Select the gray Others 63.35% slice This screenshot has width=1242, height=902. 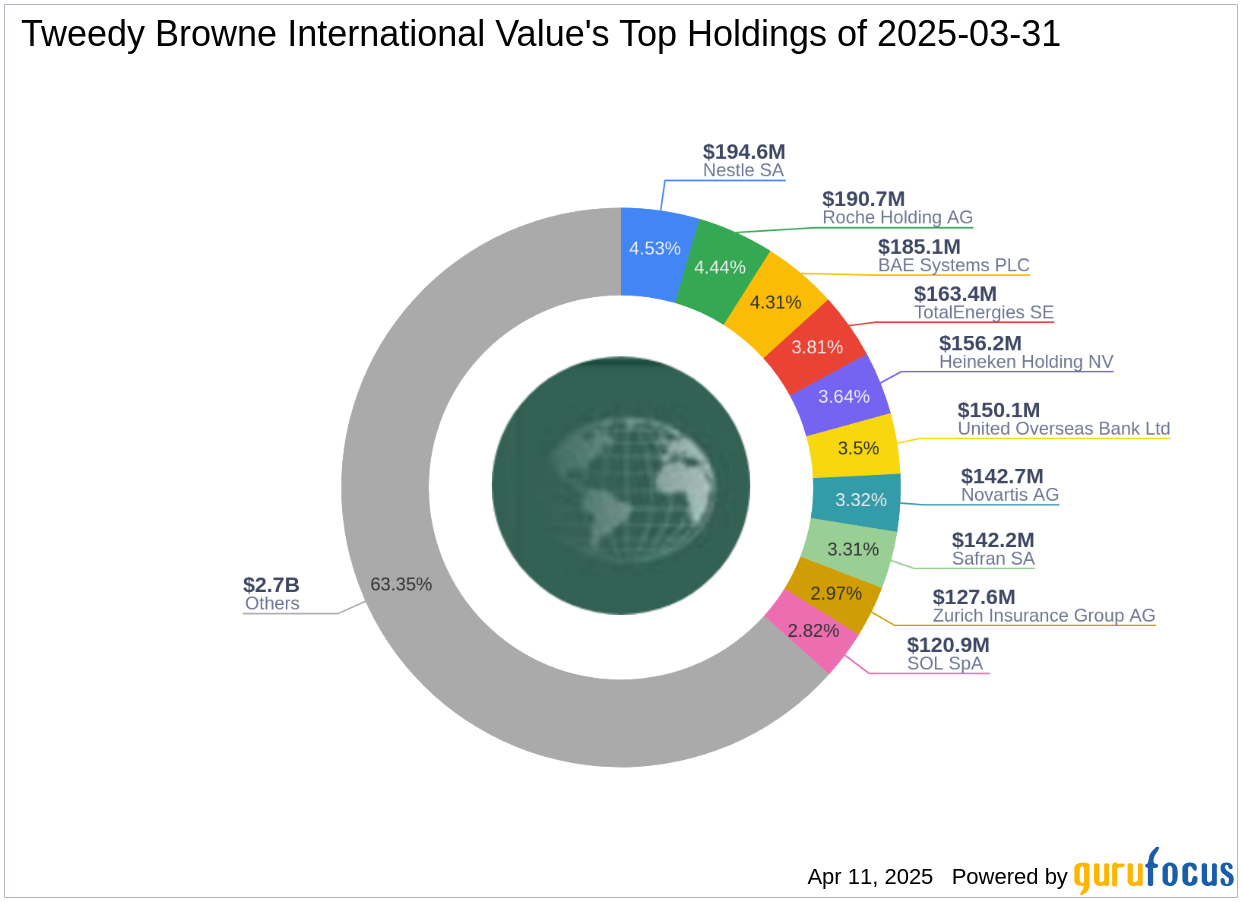[x=400, y=584]
